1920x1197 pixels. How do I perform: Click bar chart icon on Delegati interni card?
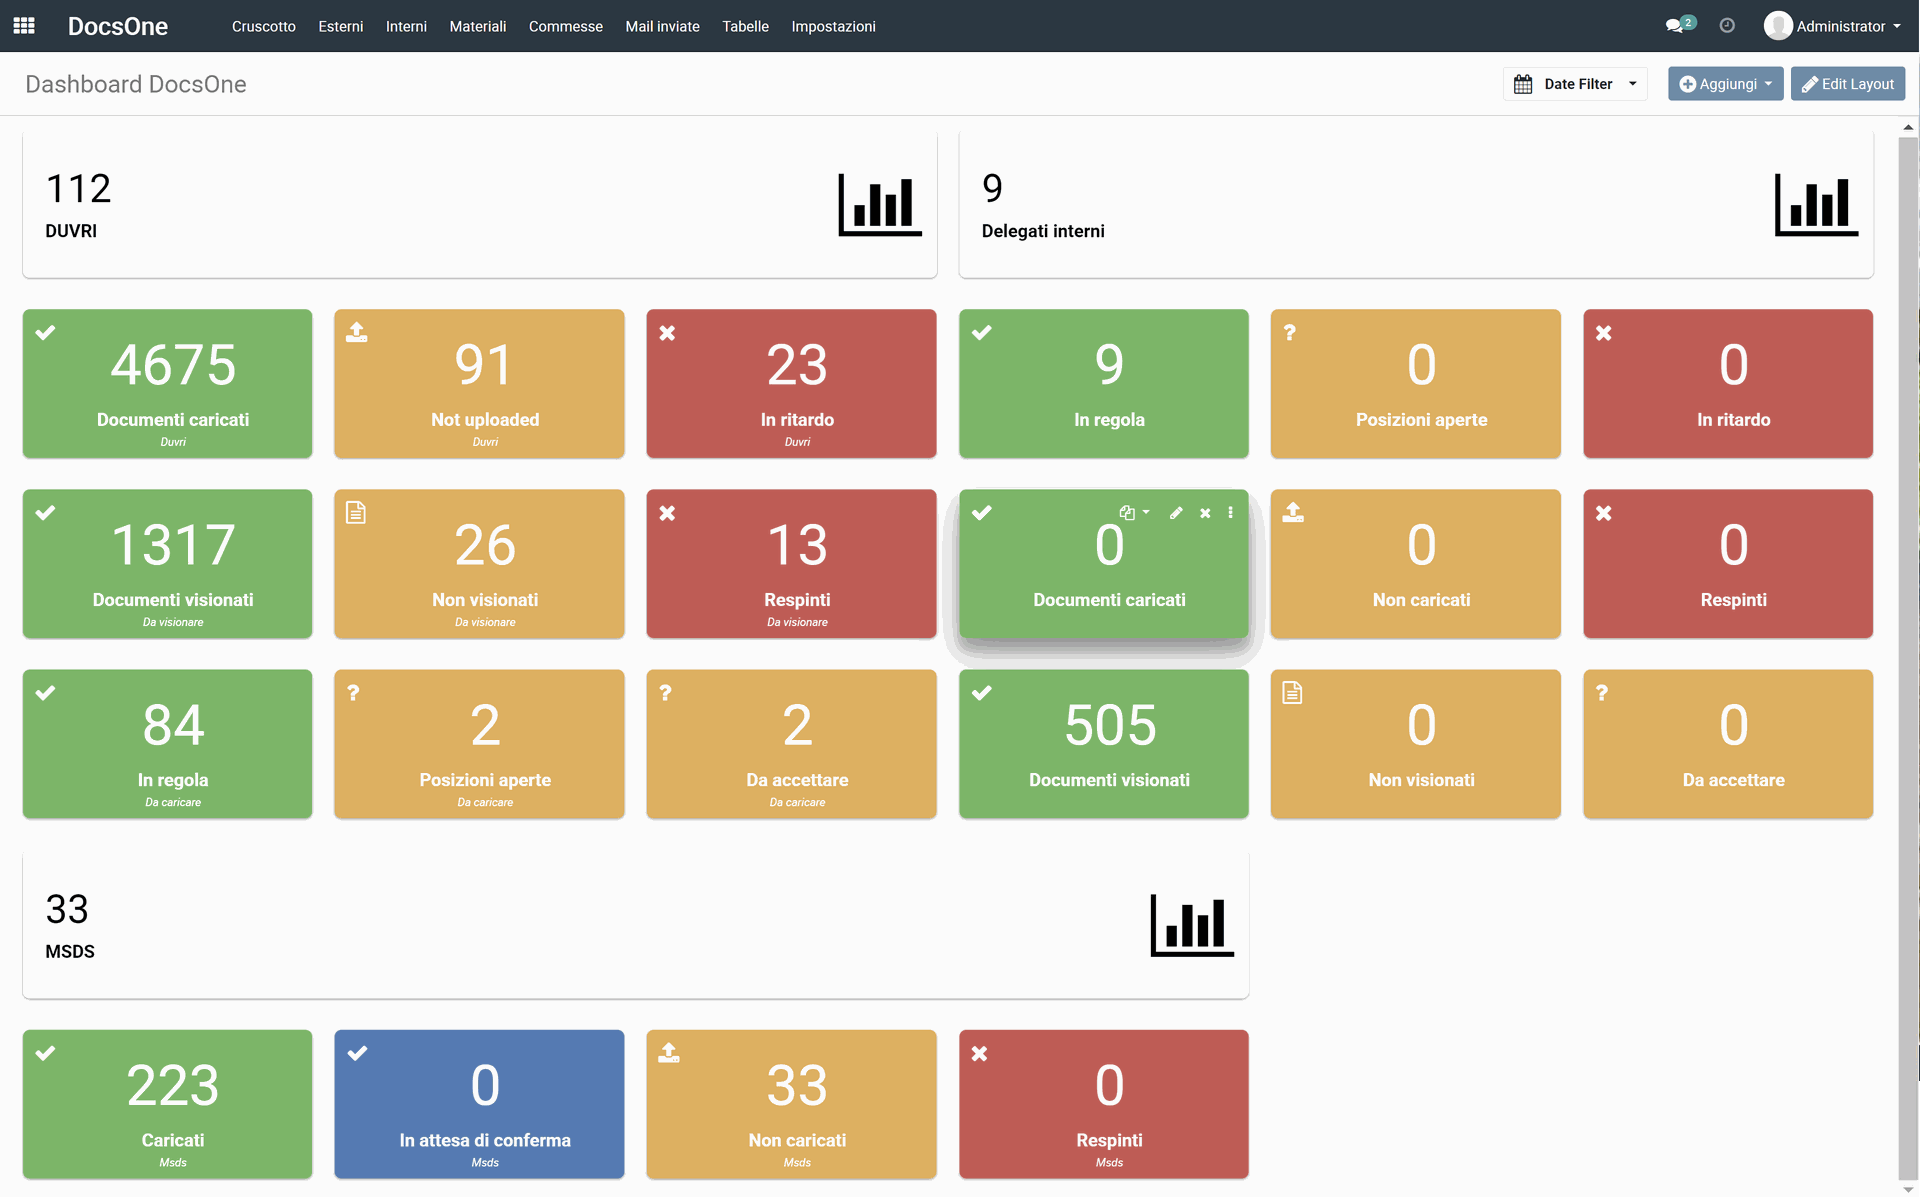1815,205
